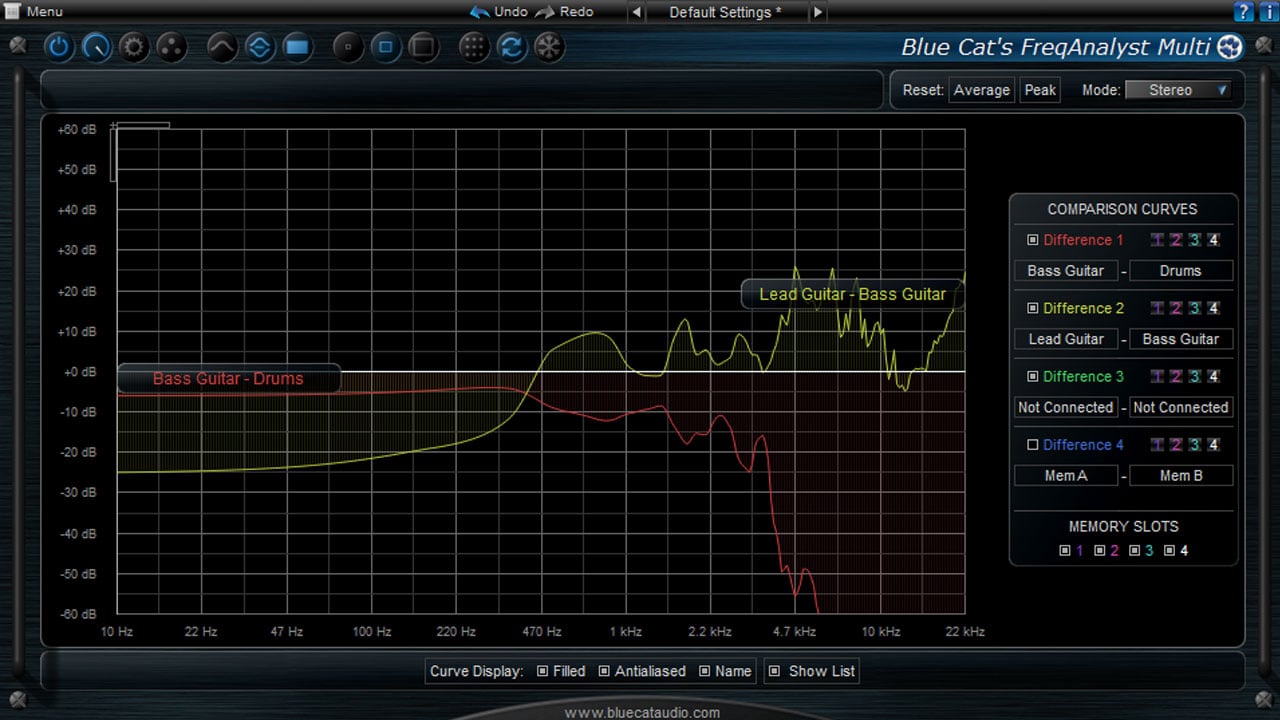The width and height of the screenshot is (1280, 720).
Task: Open Difference 1 Bass Guitar source dropdown
Action: coord(1066,271)
